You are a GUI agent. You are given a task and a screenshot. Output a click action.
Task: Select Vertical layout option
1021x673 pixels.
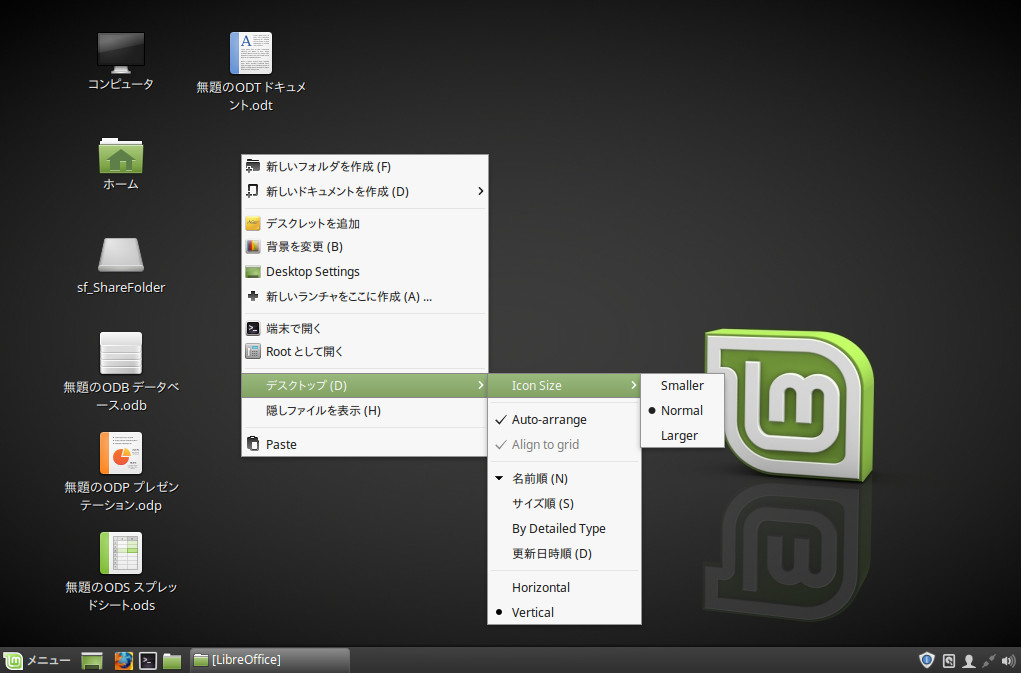click(x=565, y=612)
